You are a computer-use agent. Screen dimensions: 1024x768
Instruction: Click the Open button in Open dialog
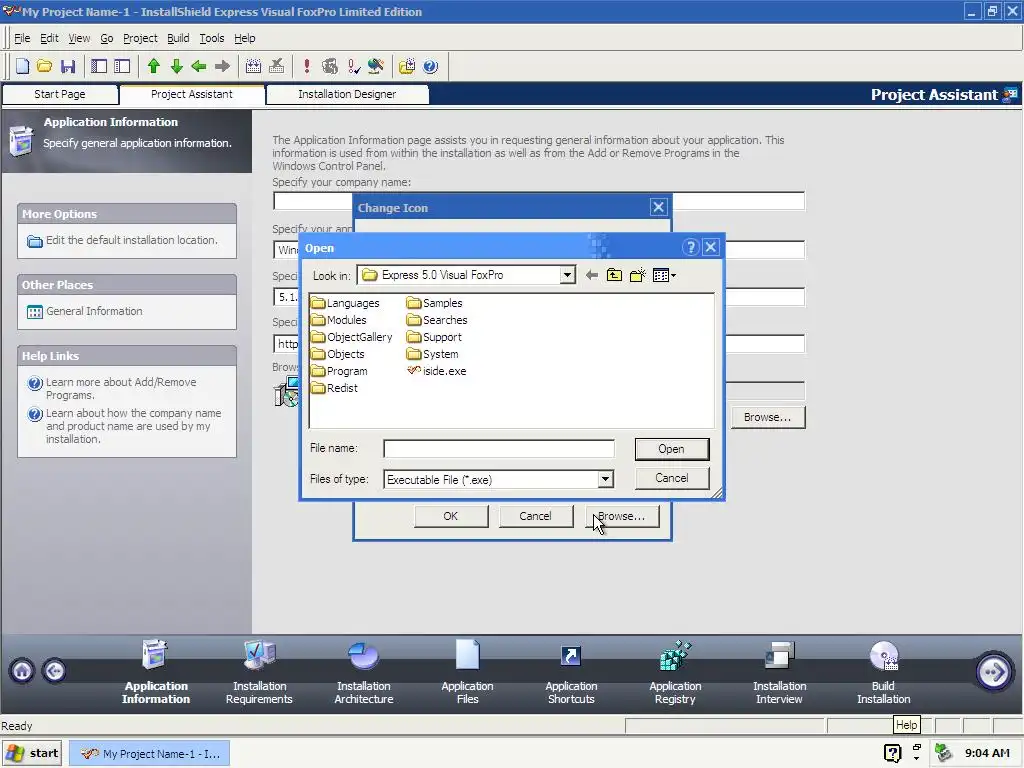coord(671,449)
